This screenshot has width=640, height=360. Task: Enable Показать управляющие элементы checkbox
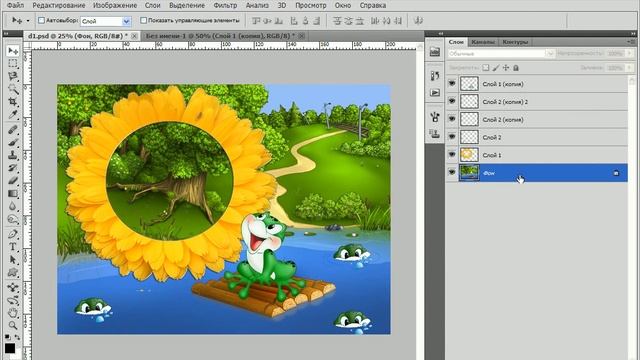point(143,20)
